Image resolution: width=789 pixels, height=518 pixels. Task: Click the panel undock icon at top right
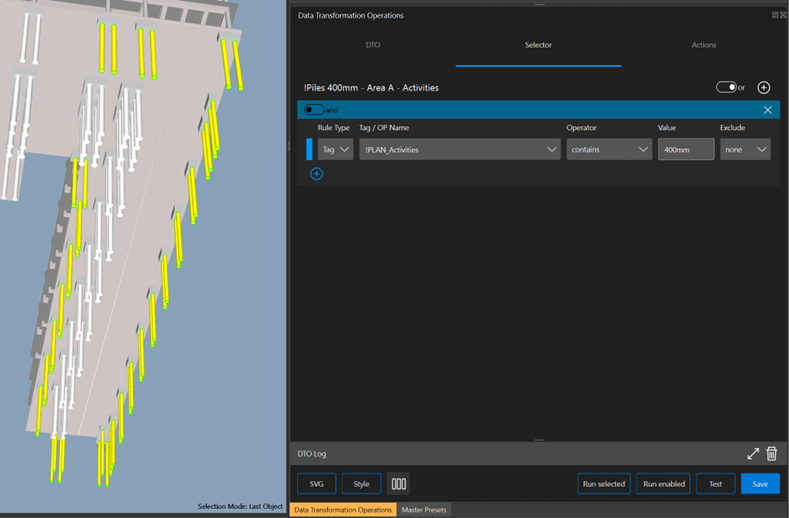point(775,15)
